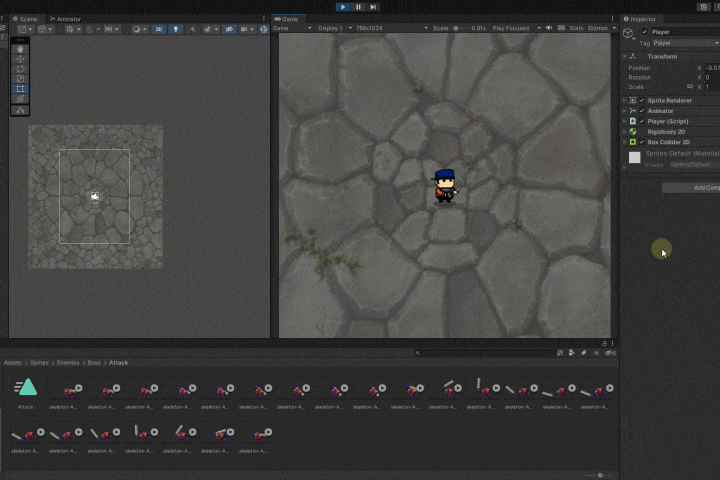Screen dimensions: 720x480
Task: Click the Search by Label tag icon
Action: point(584,353)
